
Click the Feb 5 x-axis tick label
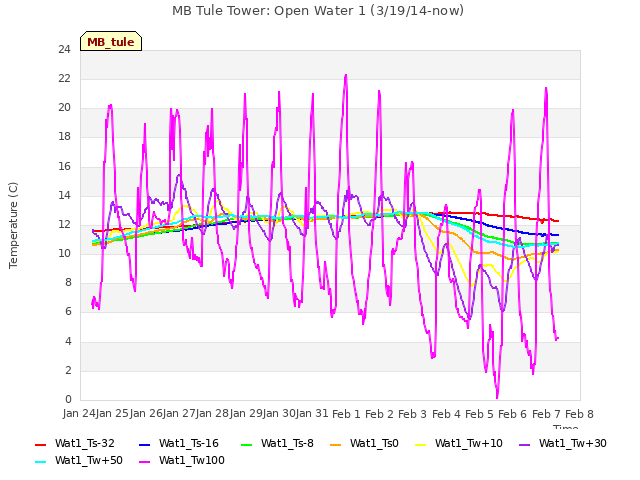tap(479, 414)
